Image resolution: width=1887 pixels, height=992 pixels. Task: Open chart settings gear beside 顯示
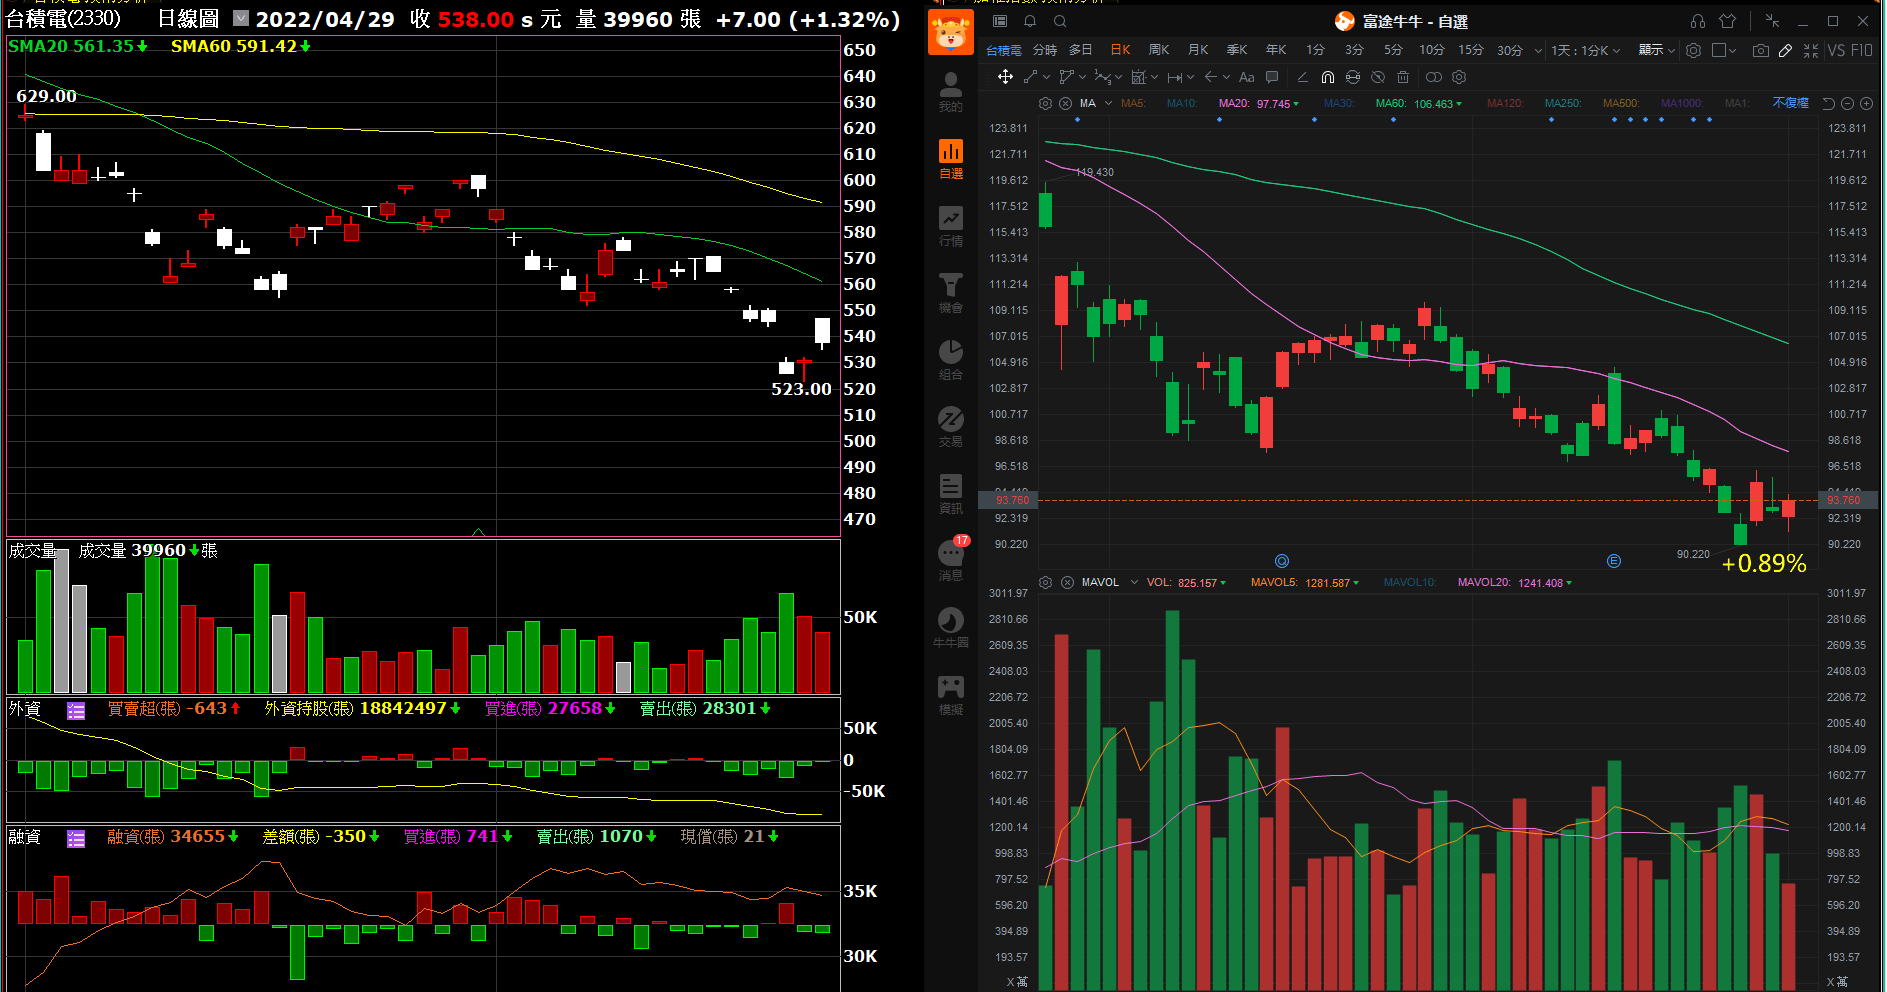point(1693,50)
